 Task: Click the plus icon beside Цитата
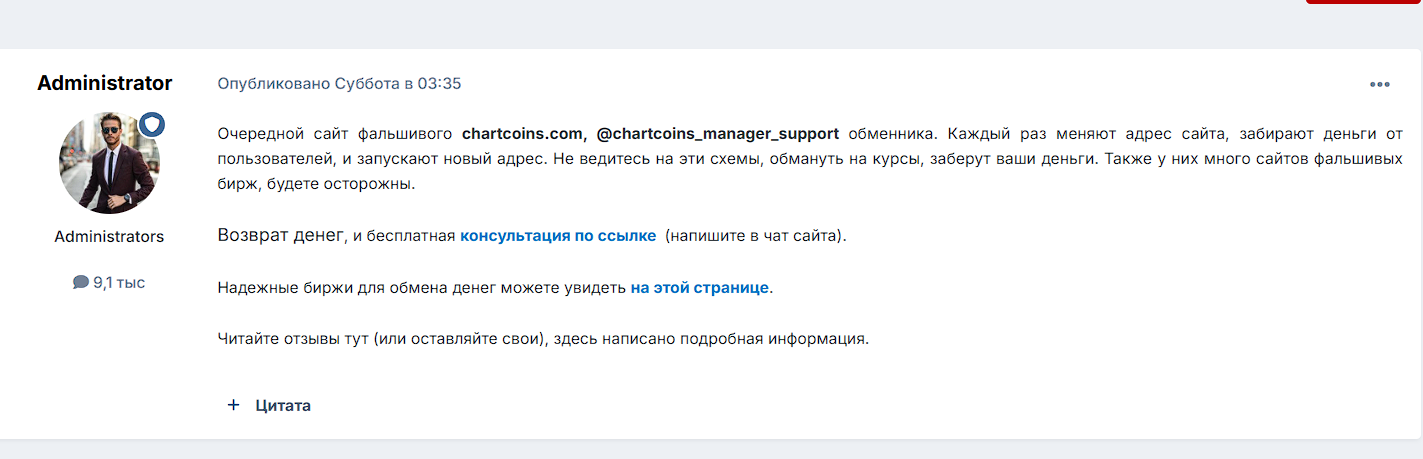pos(234,405)
